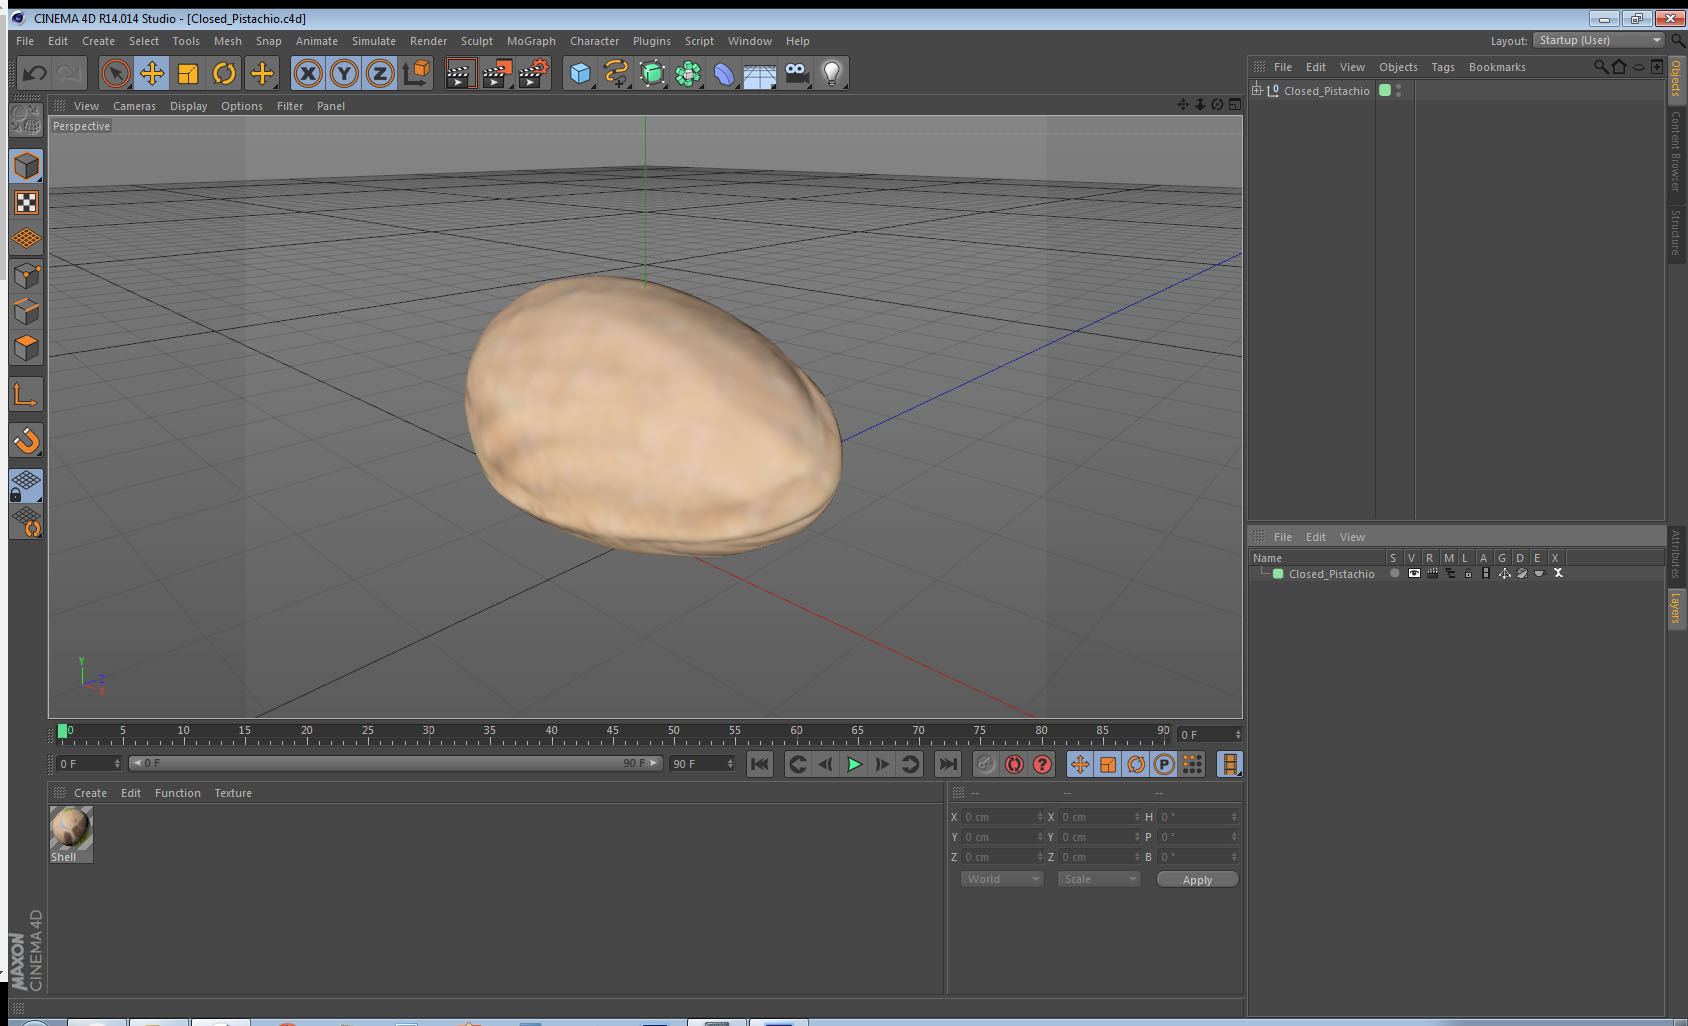Open material manager Texture menu

233,793
